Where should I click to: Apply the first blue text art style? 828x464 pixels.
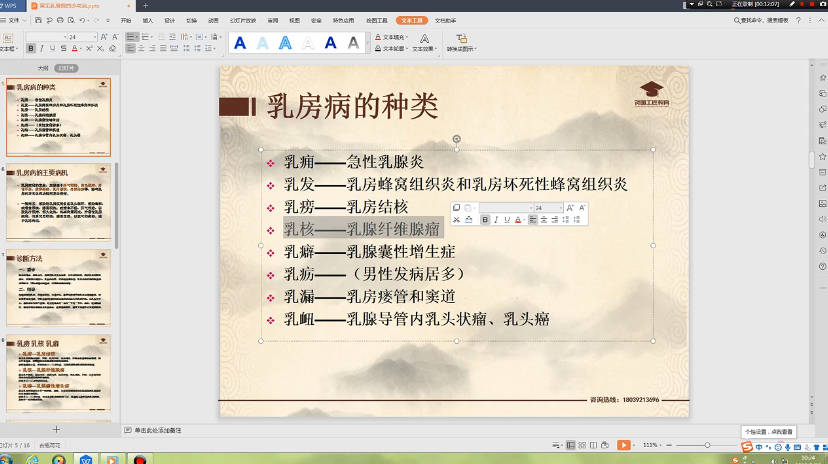click(240, 43)
